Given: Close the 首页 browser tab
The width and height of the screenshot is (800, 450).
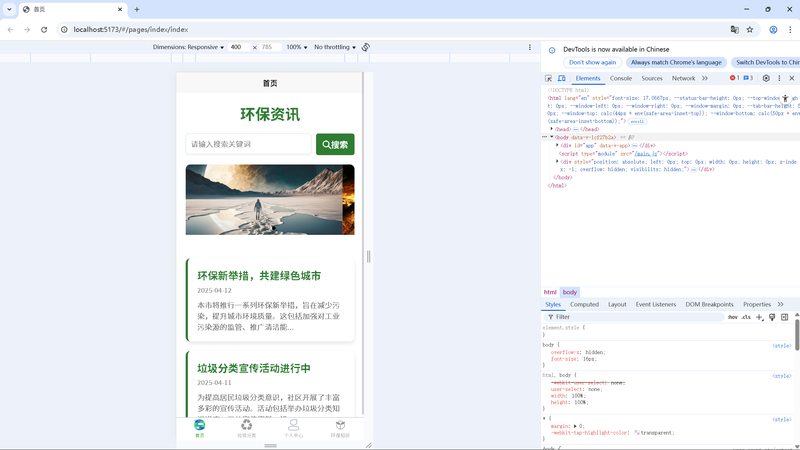Looking at the screenshot, I should pos(120,9).
